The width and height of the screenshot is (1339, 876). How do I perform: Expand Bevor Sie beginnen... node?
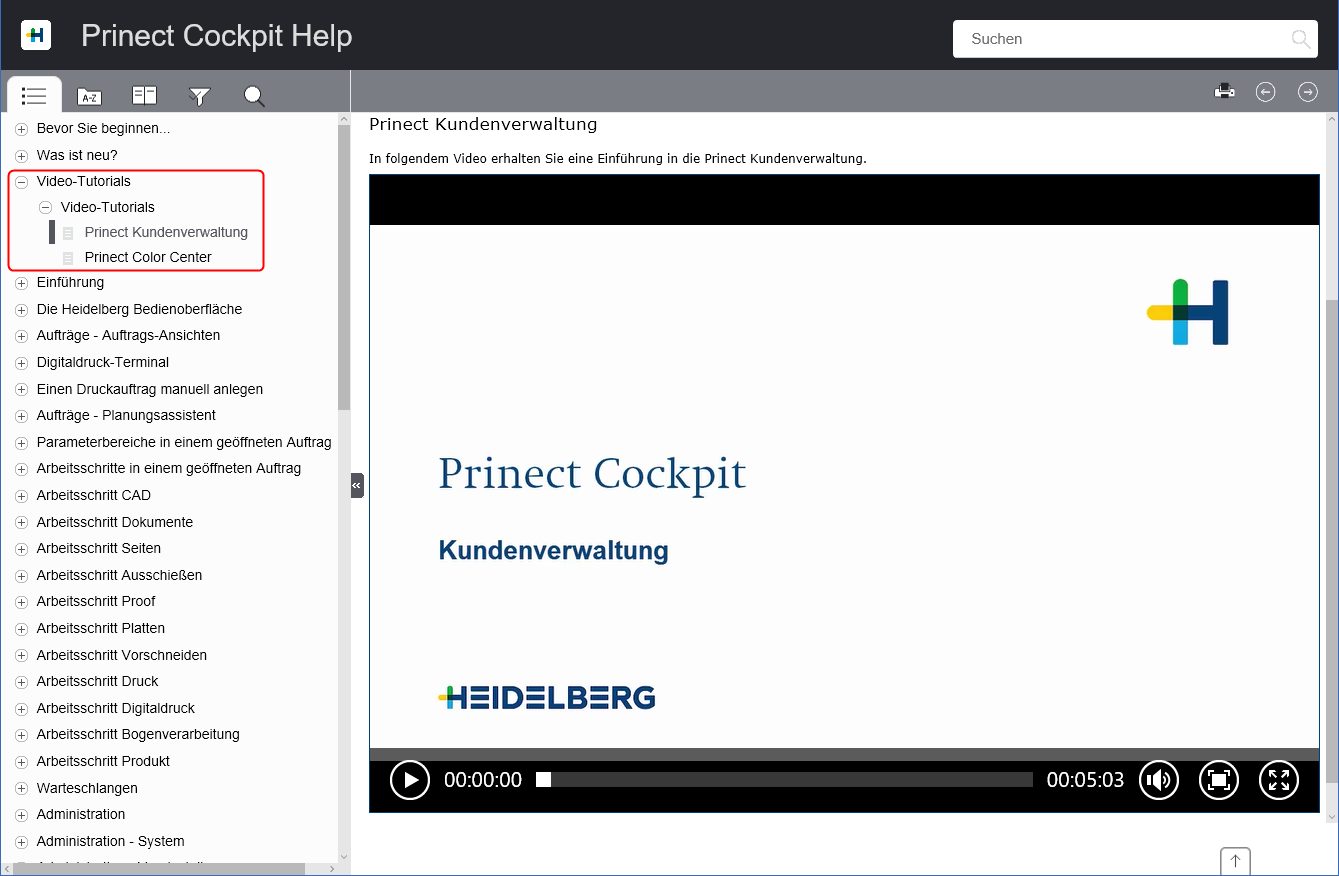pos(22,129)
